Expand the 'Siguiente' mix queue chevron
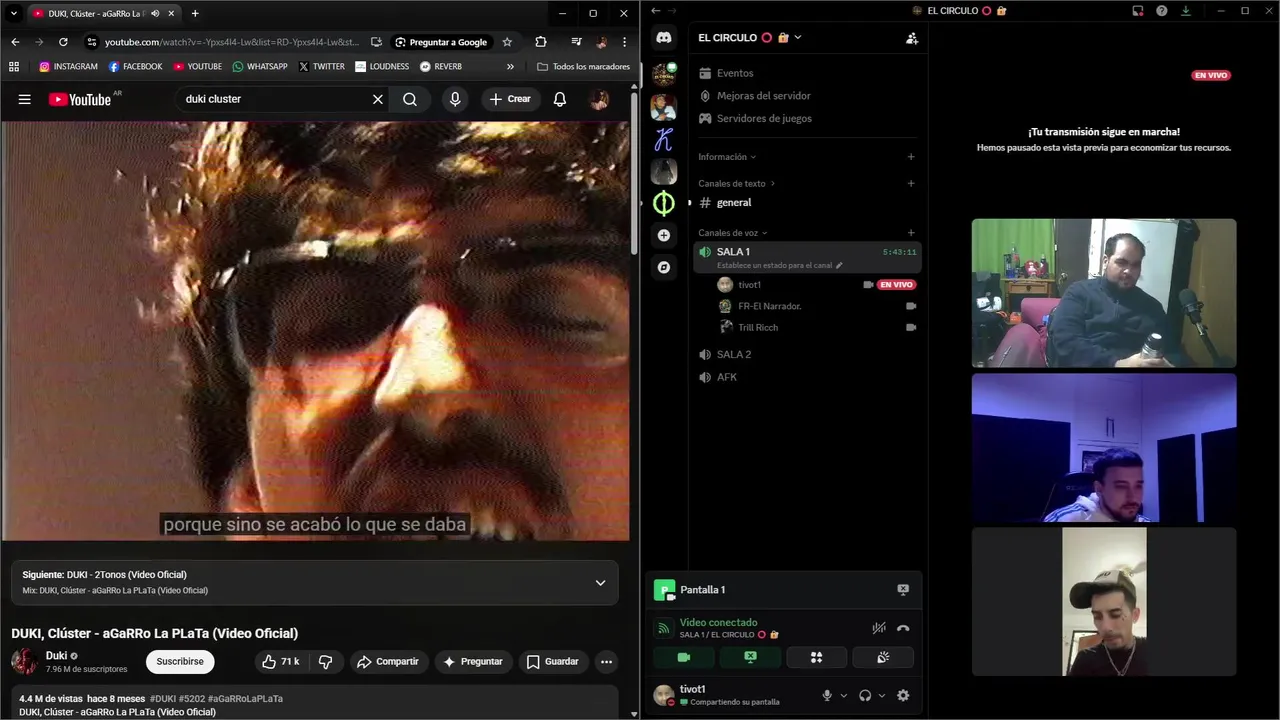Screen dimensions: 1280x720 click(x=600, y=583)
